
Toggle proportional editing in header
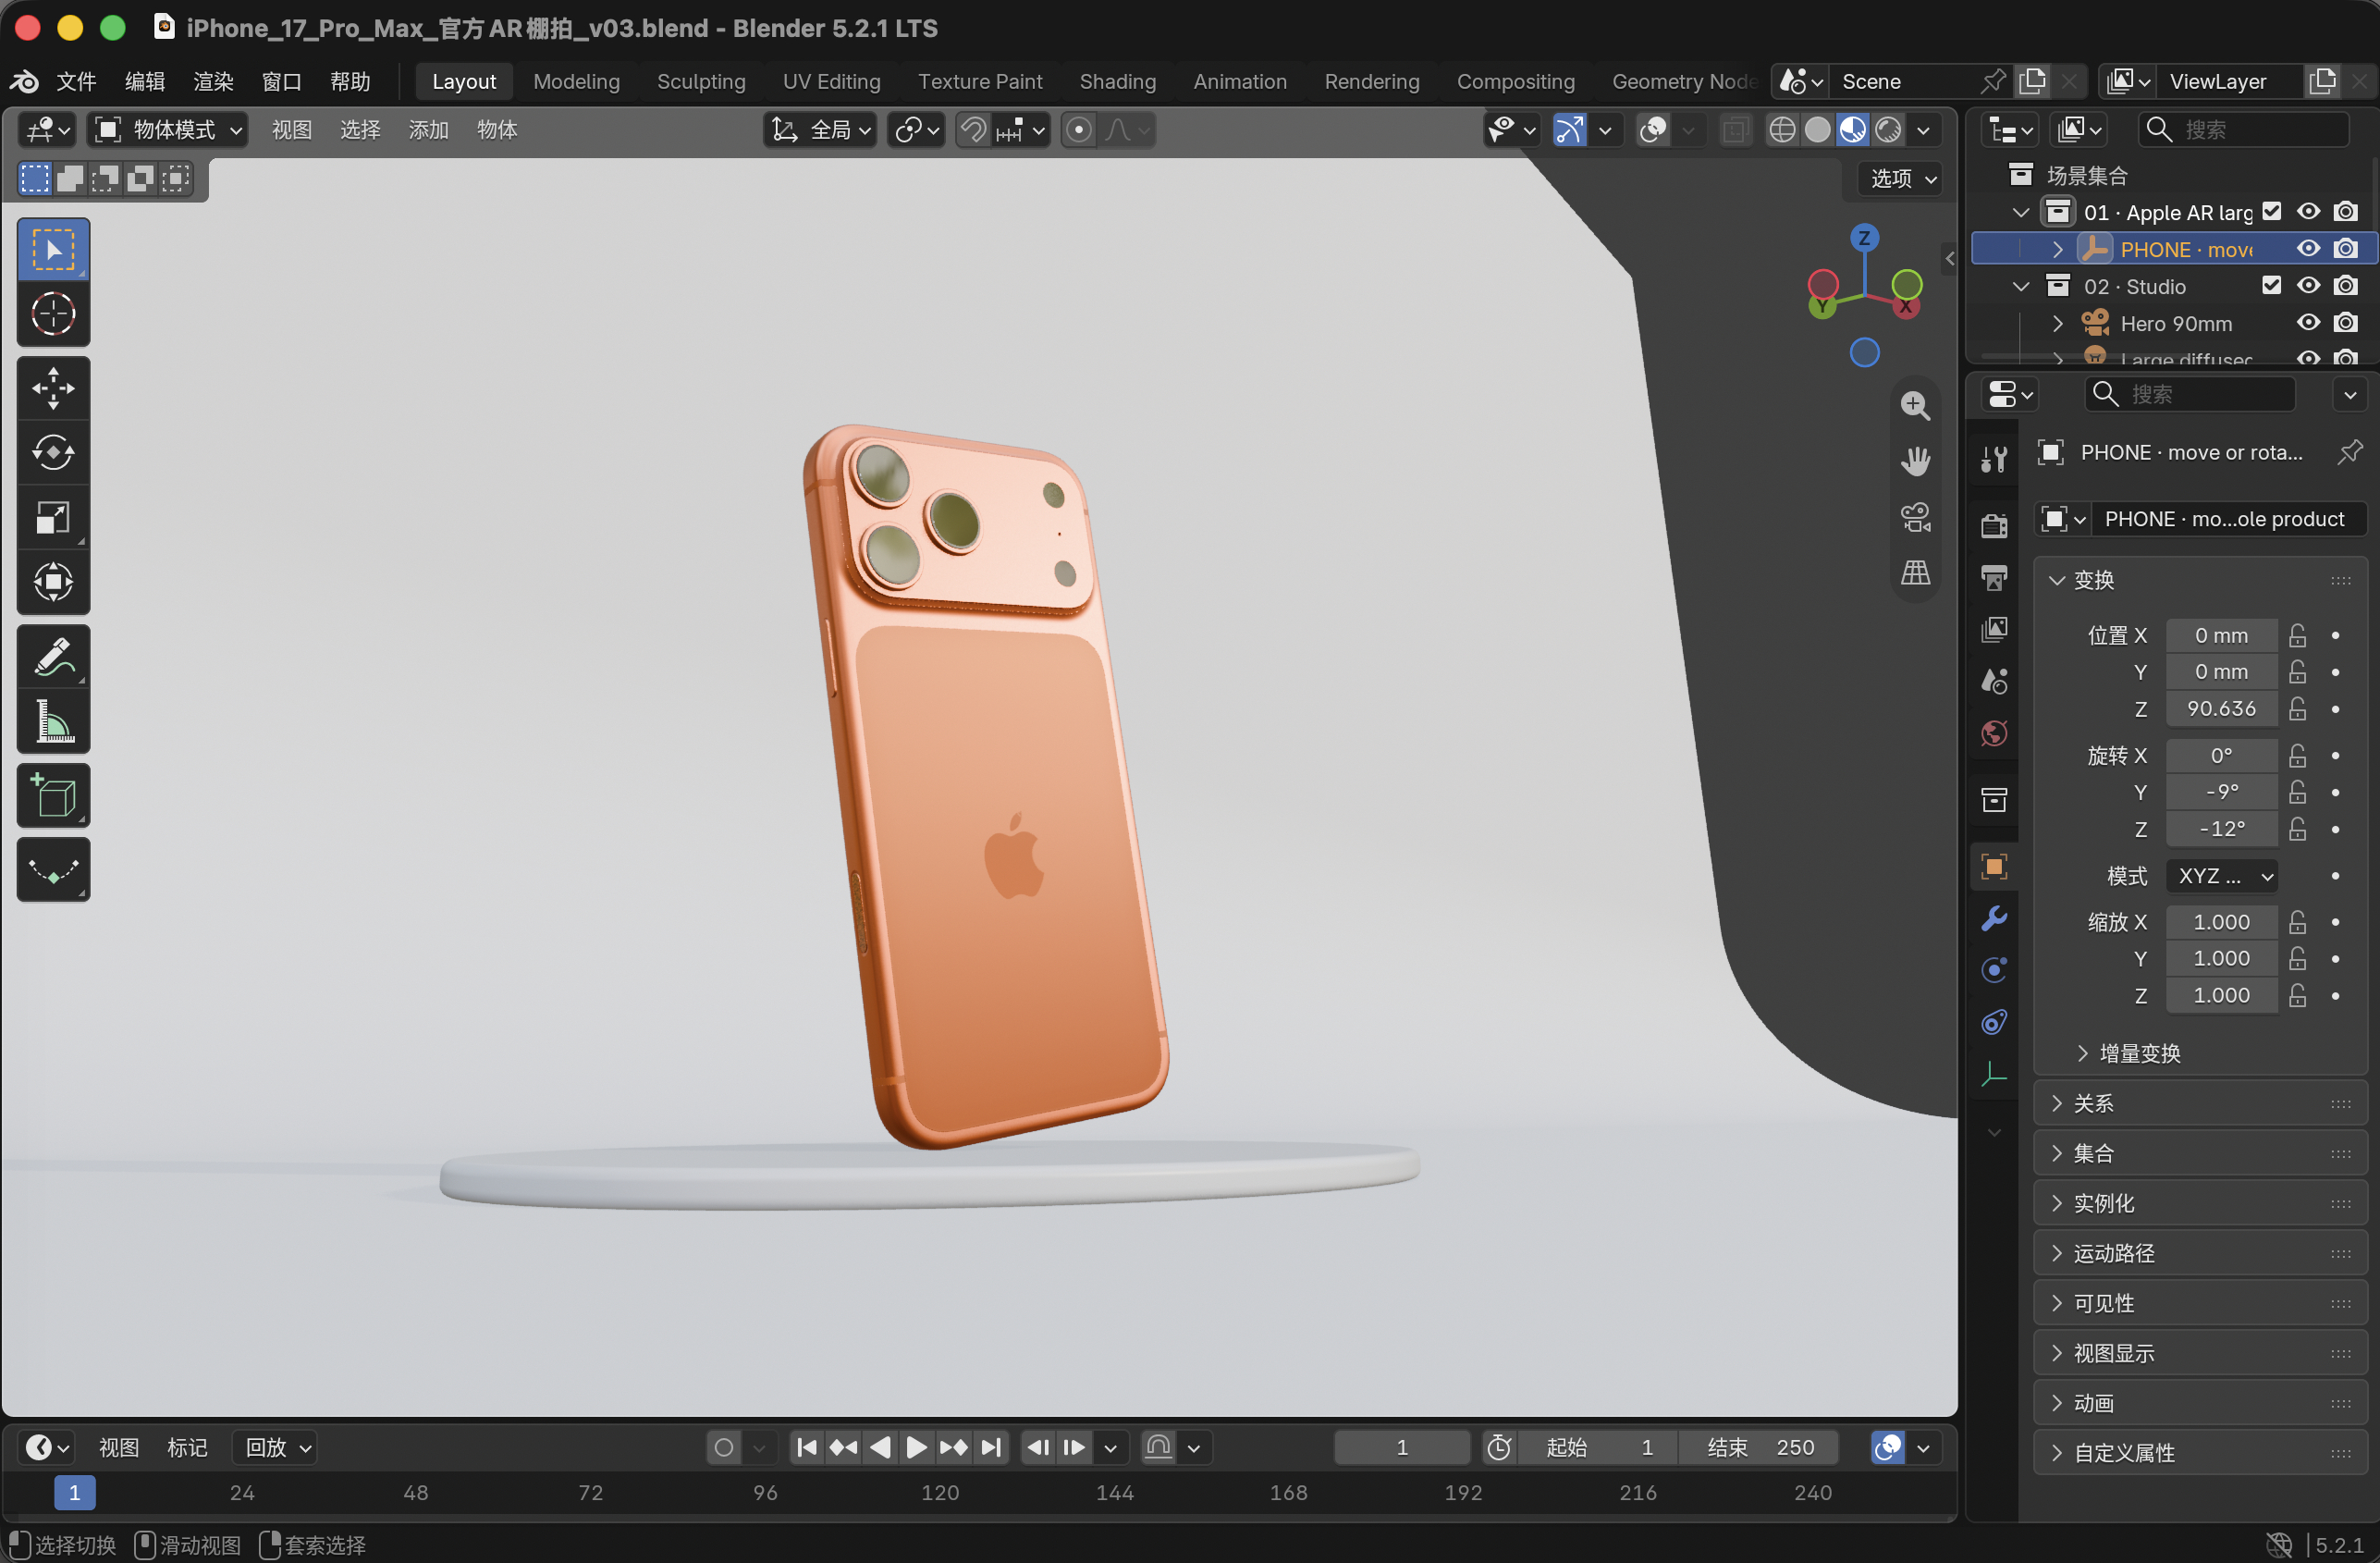[x=1078, y=130]
